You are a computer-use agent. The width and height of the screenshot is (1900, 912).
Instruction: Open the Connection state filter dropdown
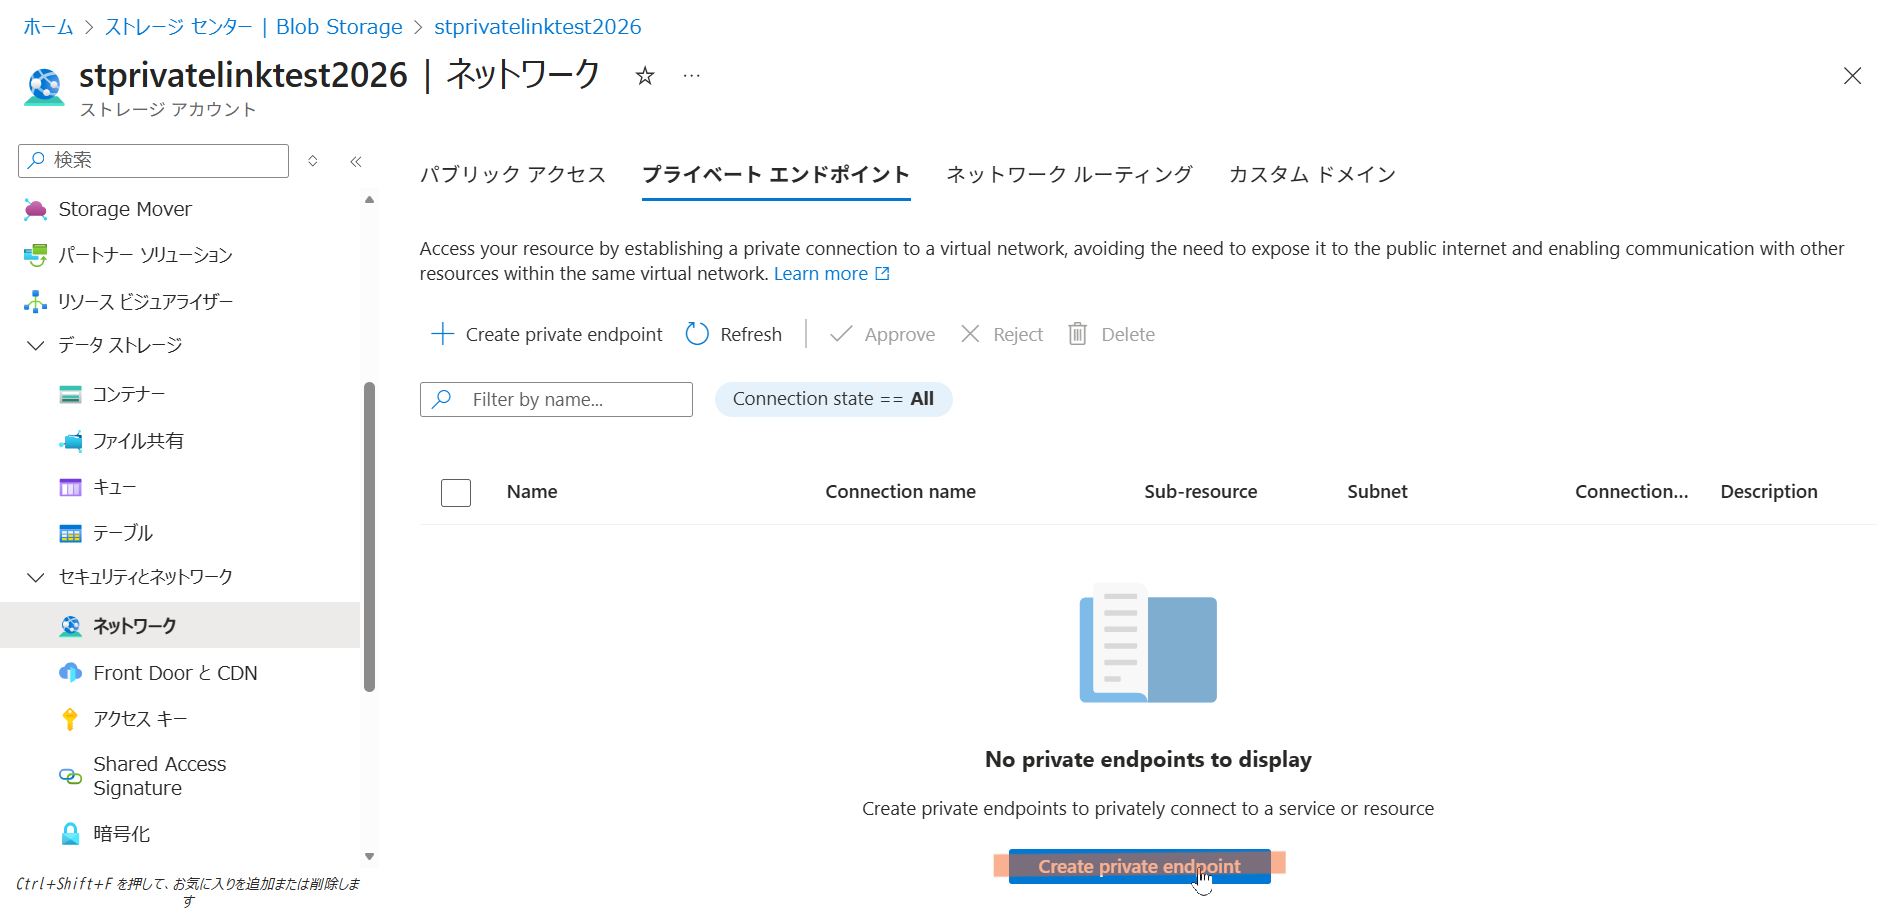[833, 399]
